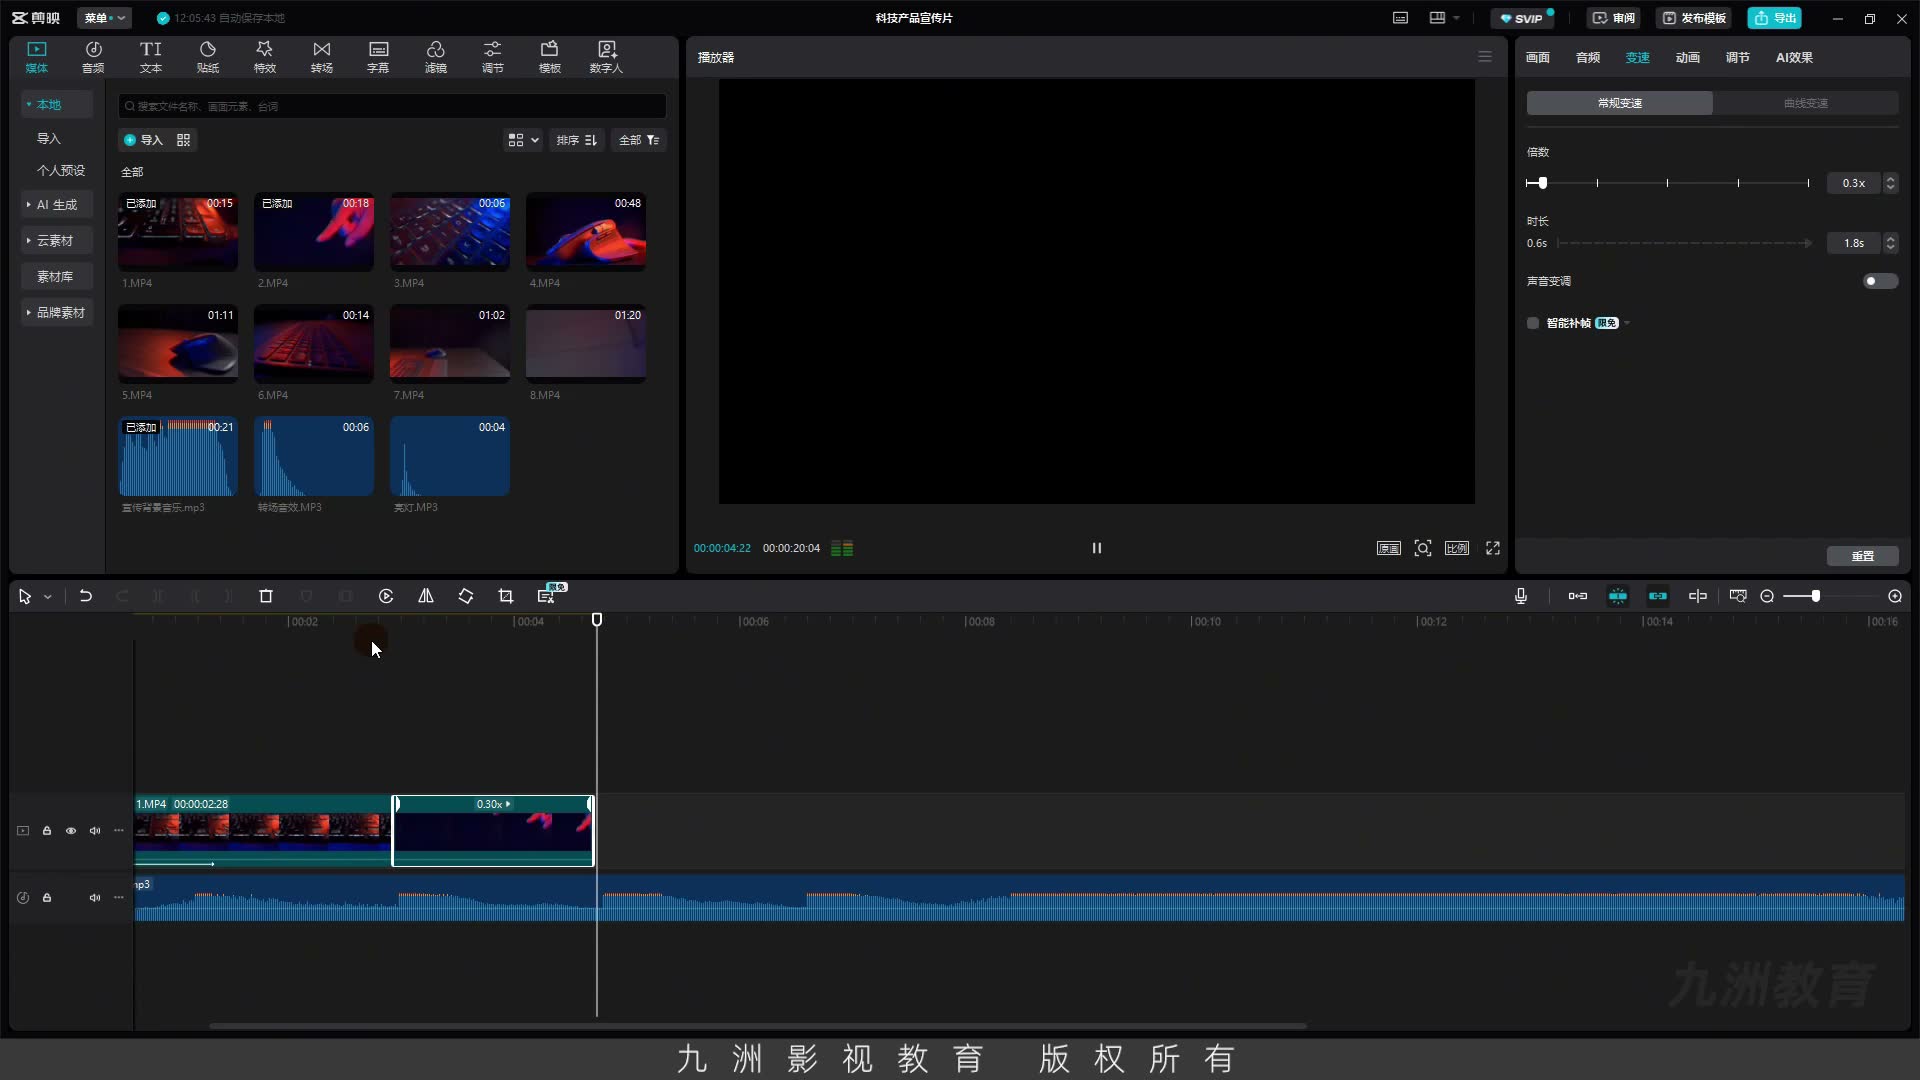Toggle video track visibility eye icon

(71, 831)
